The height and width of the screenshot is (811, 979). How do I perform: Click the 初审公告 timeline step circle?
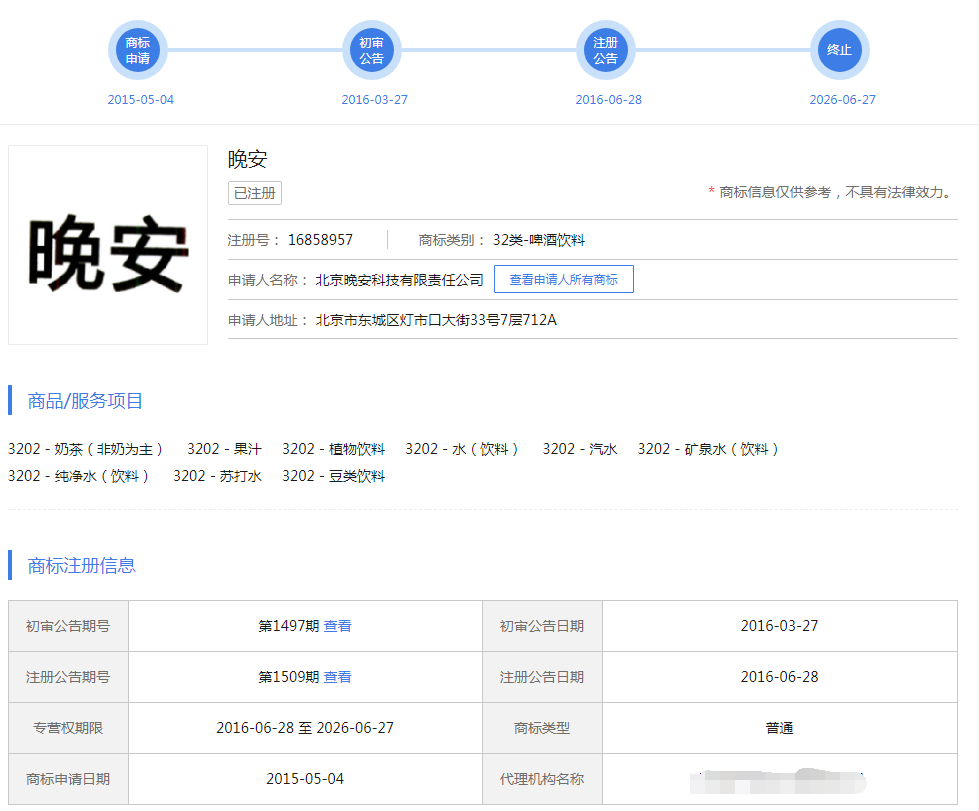372,50
